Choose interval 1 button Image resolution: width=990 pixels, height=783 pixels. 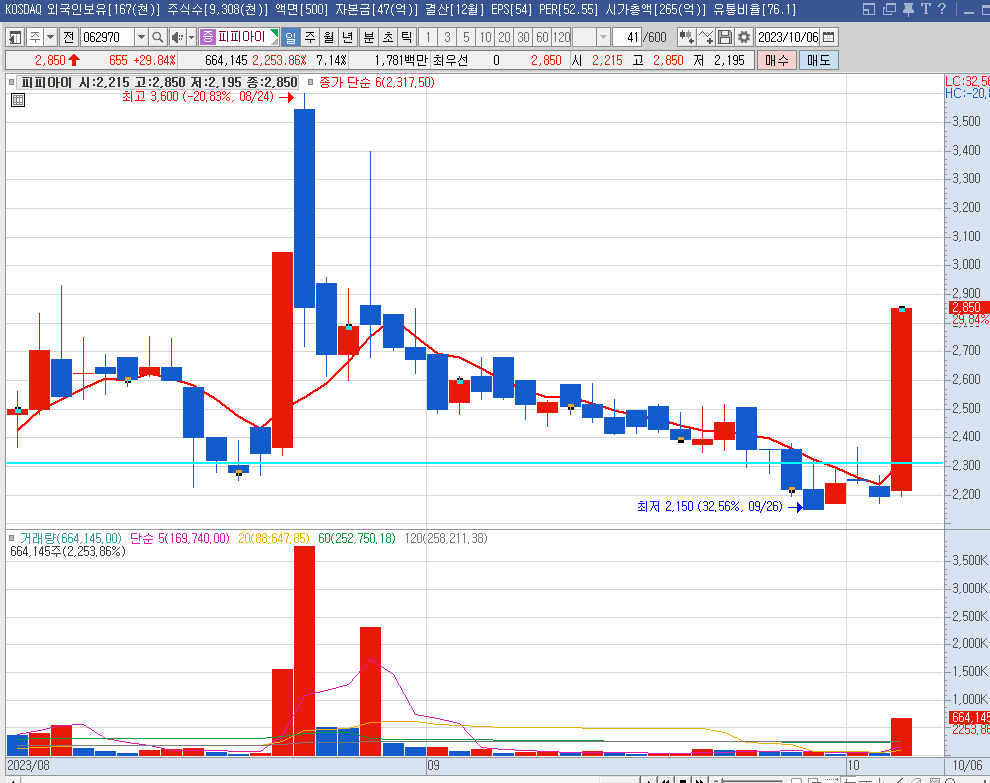pos(428,37)
